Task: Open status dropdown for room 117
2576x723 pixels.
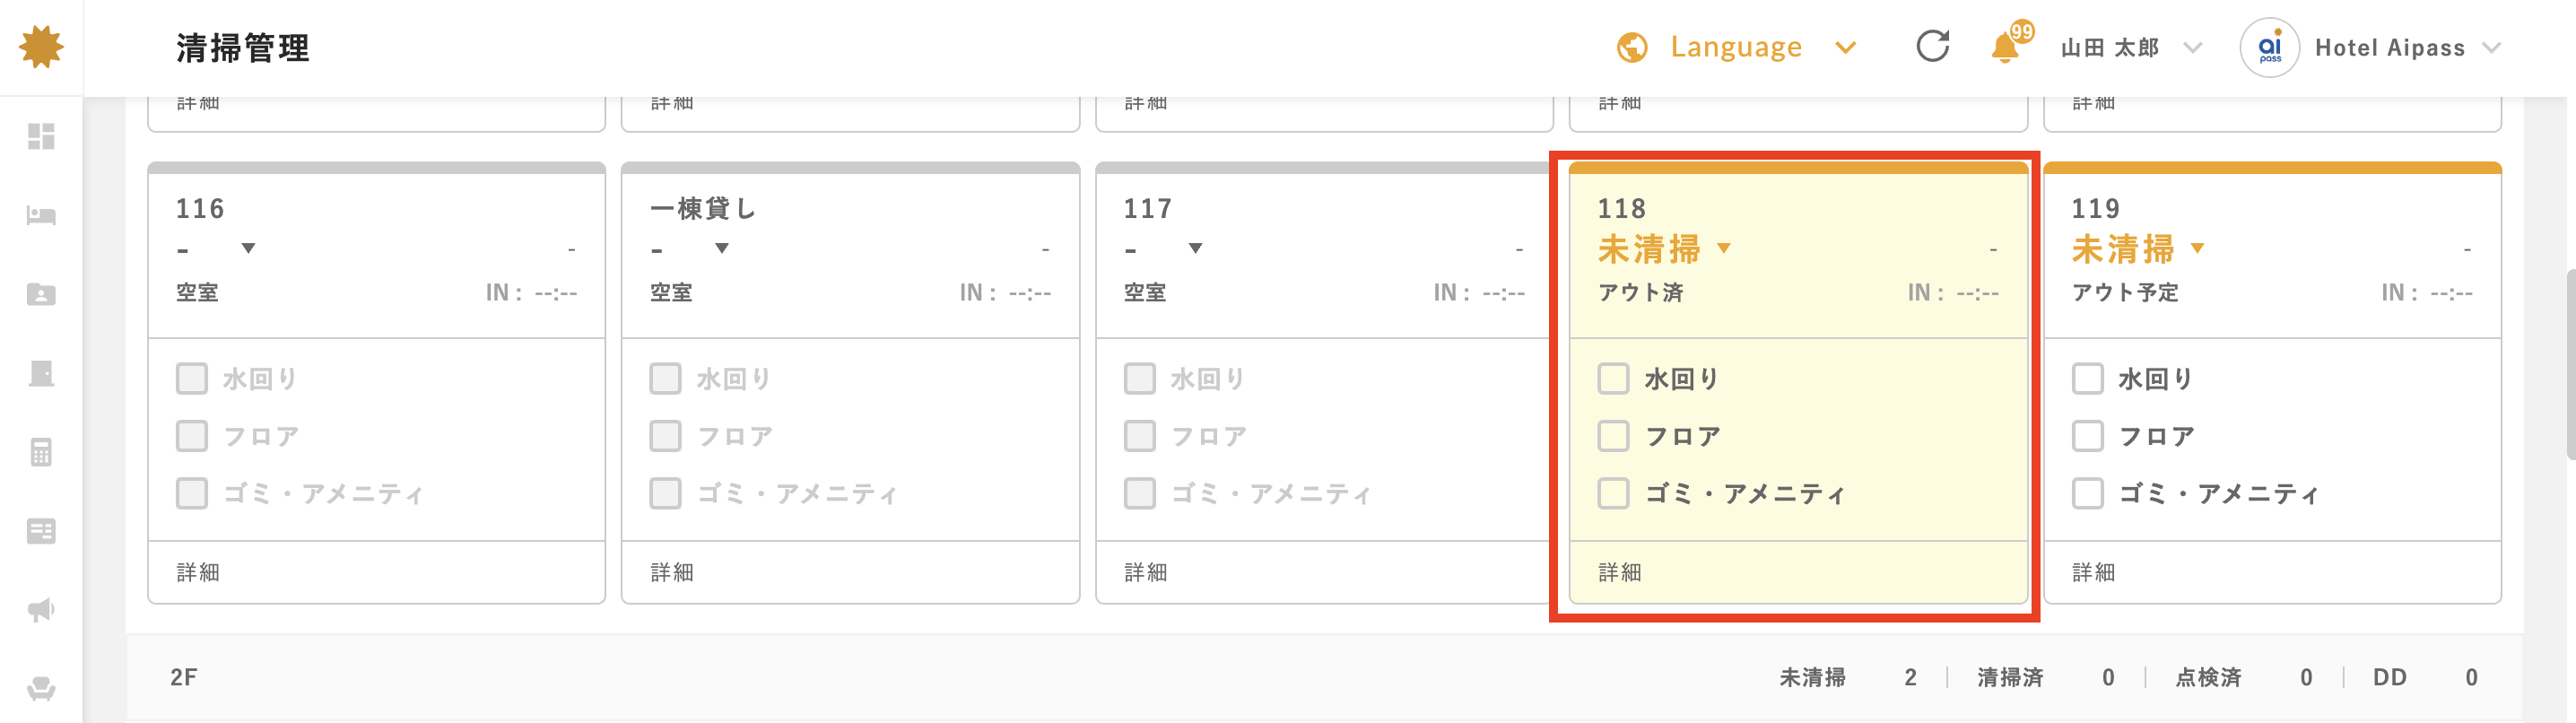Action: tap(1195, 248)
